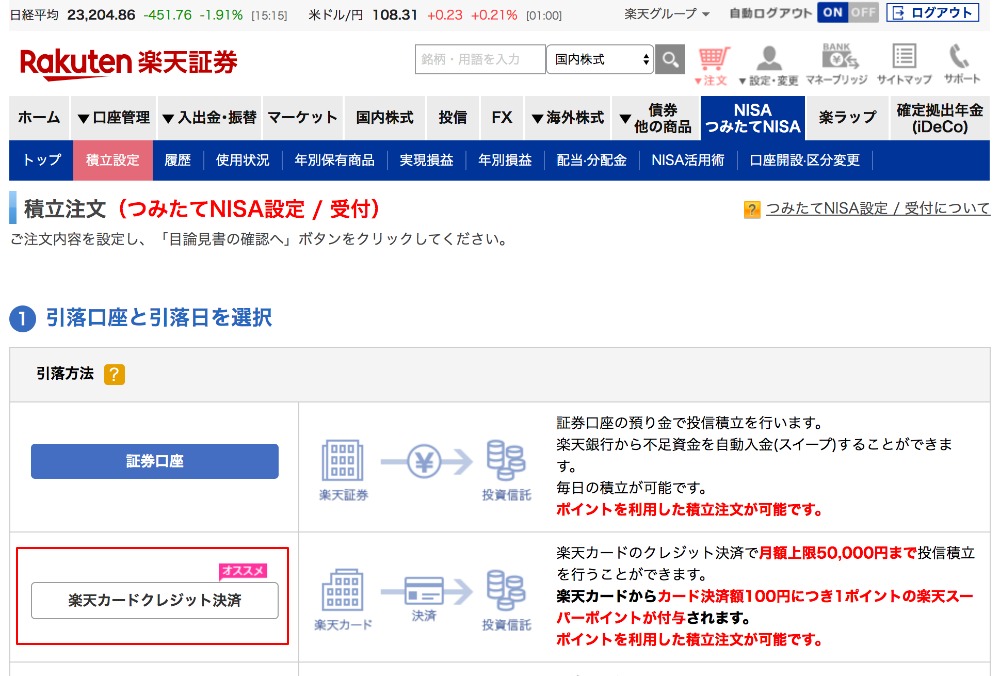Viewport: 1000px width, 676px height.
Task: Open the 年別損益 sub-menu item
Action: (505, 160)
